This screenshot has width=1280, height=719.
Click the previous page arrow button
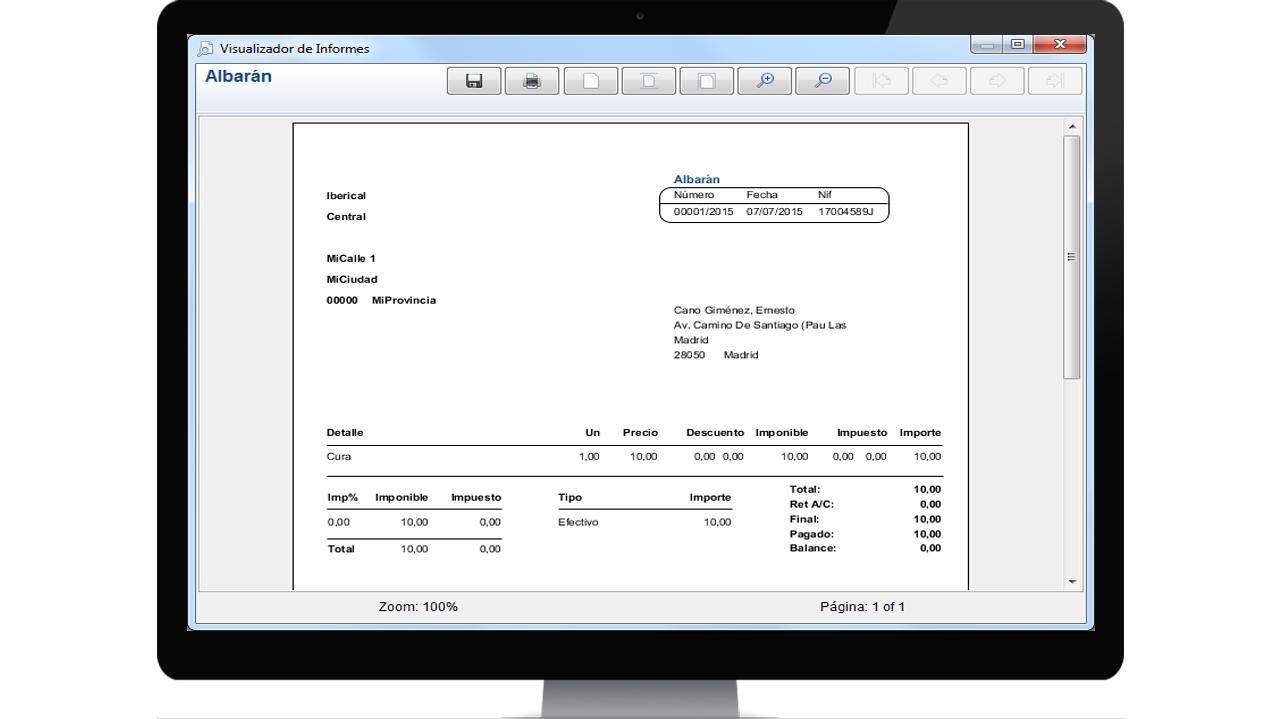[x=939, y=81]
